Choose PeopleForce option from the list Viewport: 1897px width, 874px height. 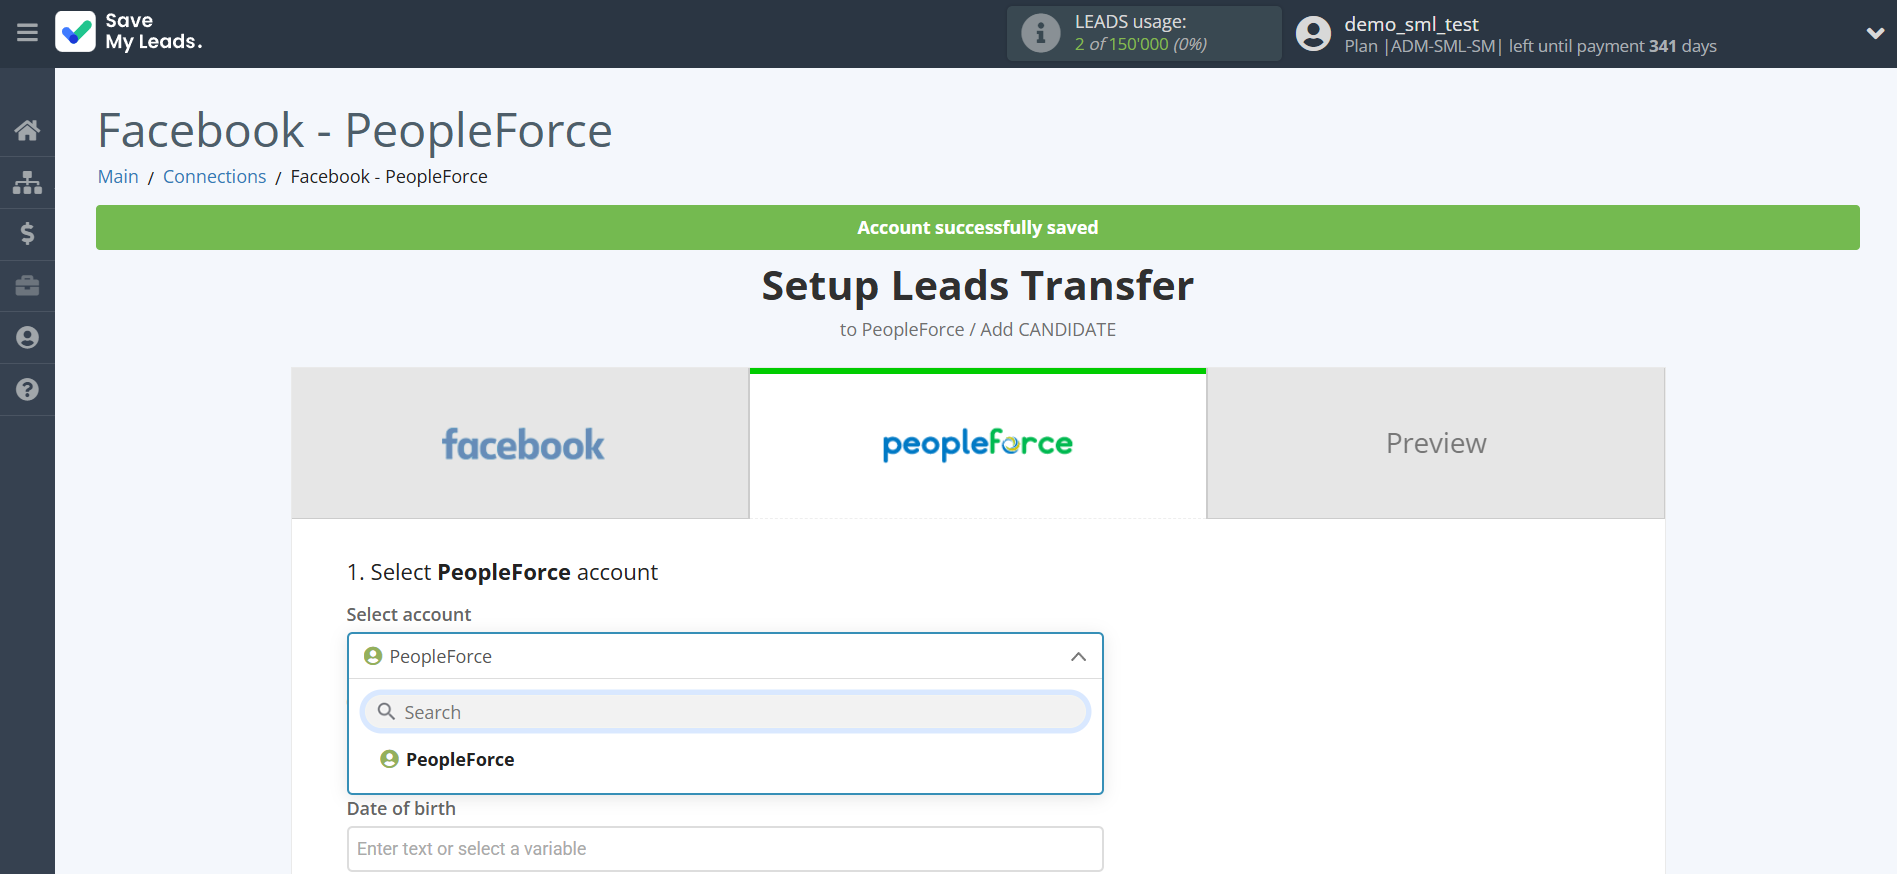point(459,760)
